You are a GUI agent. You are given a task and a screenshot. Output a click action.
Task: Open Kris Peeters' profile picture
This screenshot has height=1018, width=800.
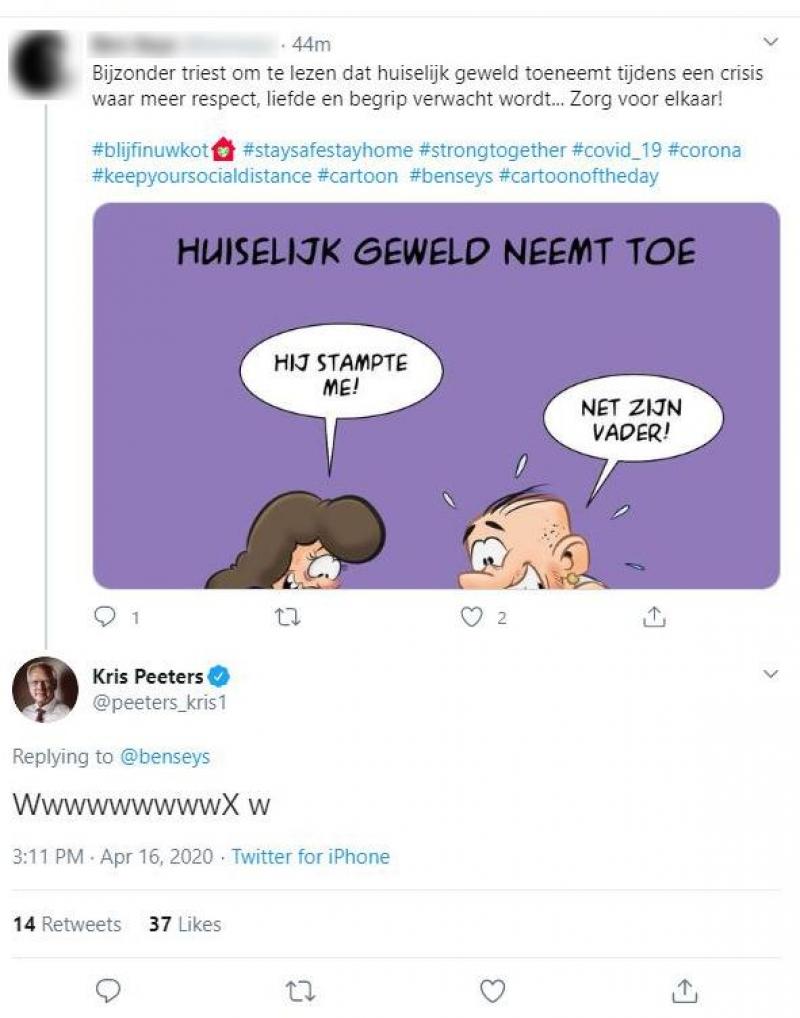click(45, 690)
